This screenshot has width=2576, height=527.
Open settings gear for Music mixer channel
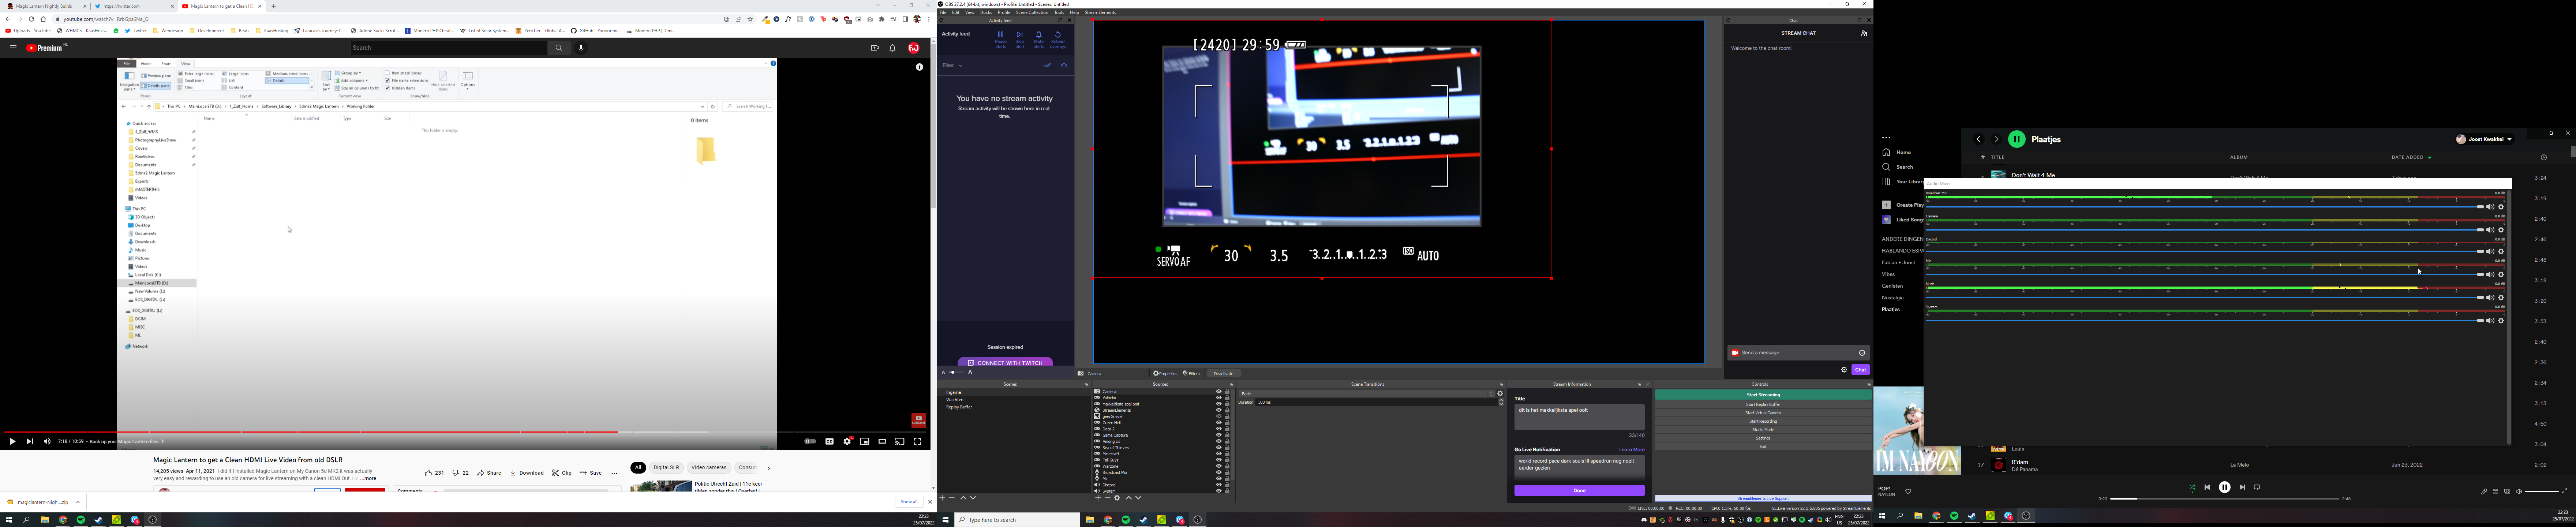pyautogui.click(x=2501, y=297)
